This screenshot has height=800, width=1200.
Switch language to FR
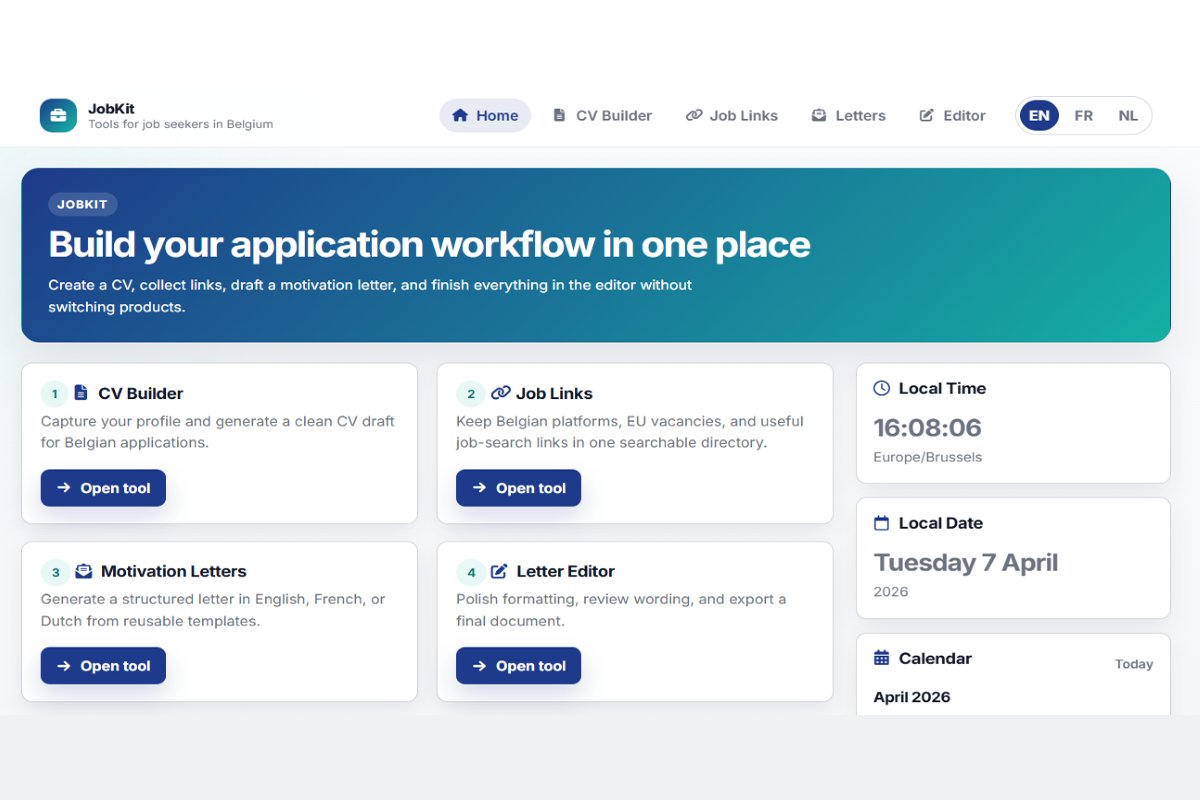[1083, 115]
